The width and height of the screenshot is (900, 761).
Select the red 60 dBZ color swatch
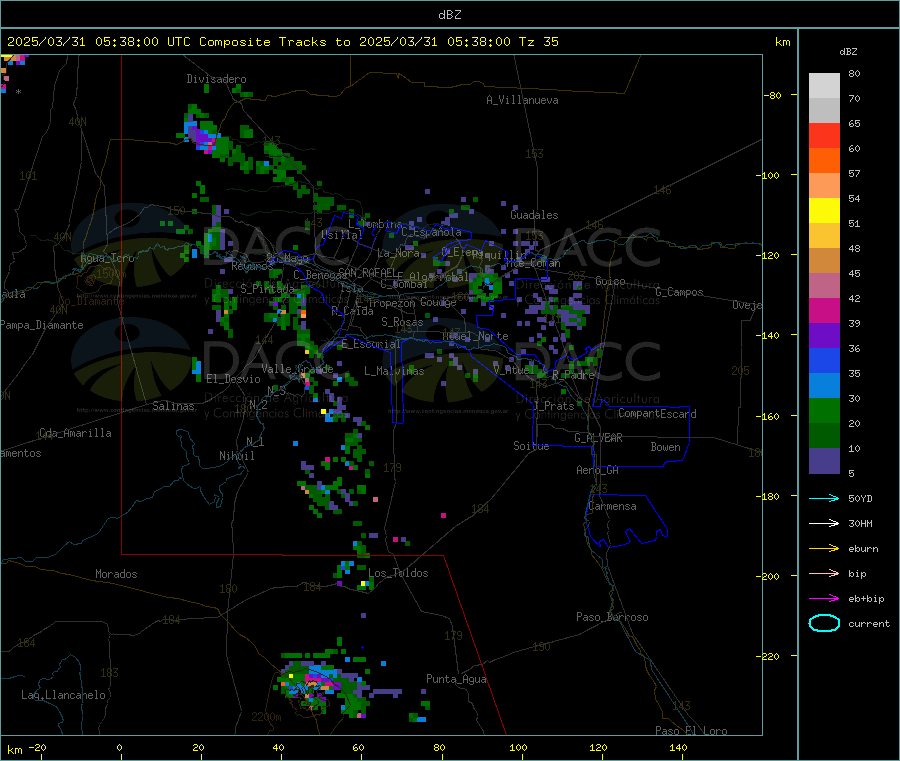pyautogui.click(x=824, y=135)
